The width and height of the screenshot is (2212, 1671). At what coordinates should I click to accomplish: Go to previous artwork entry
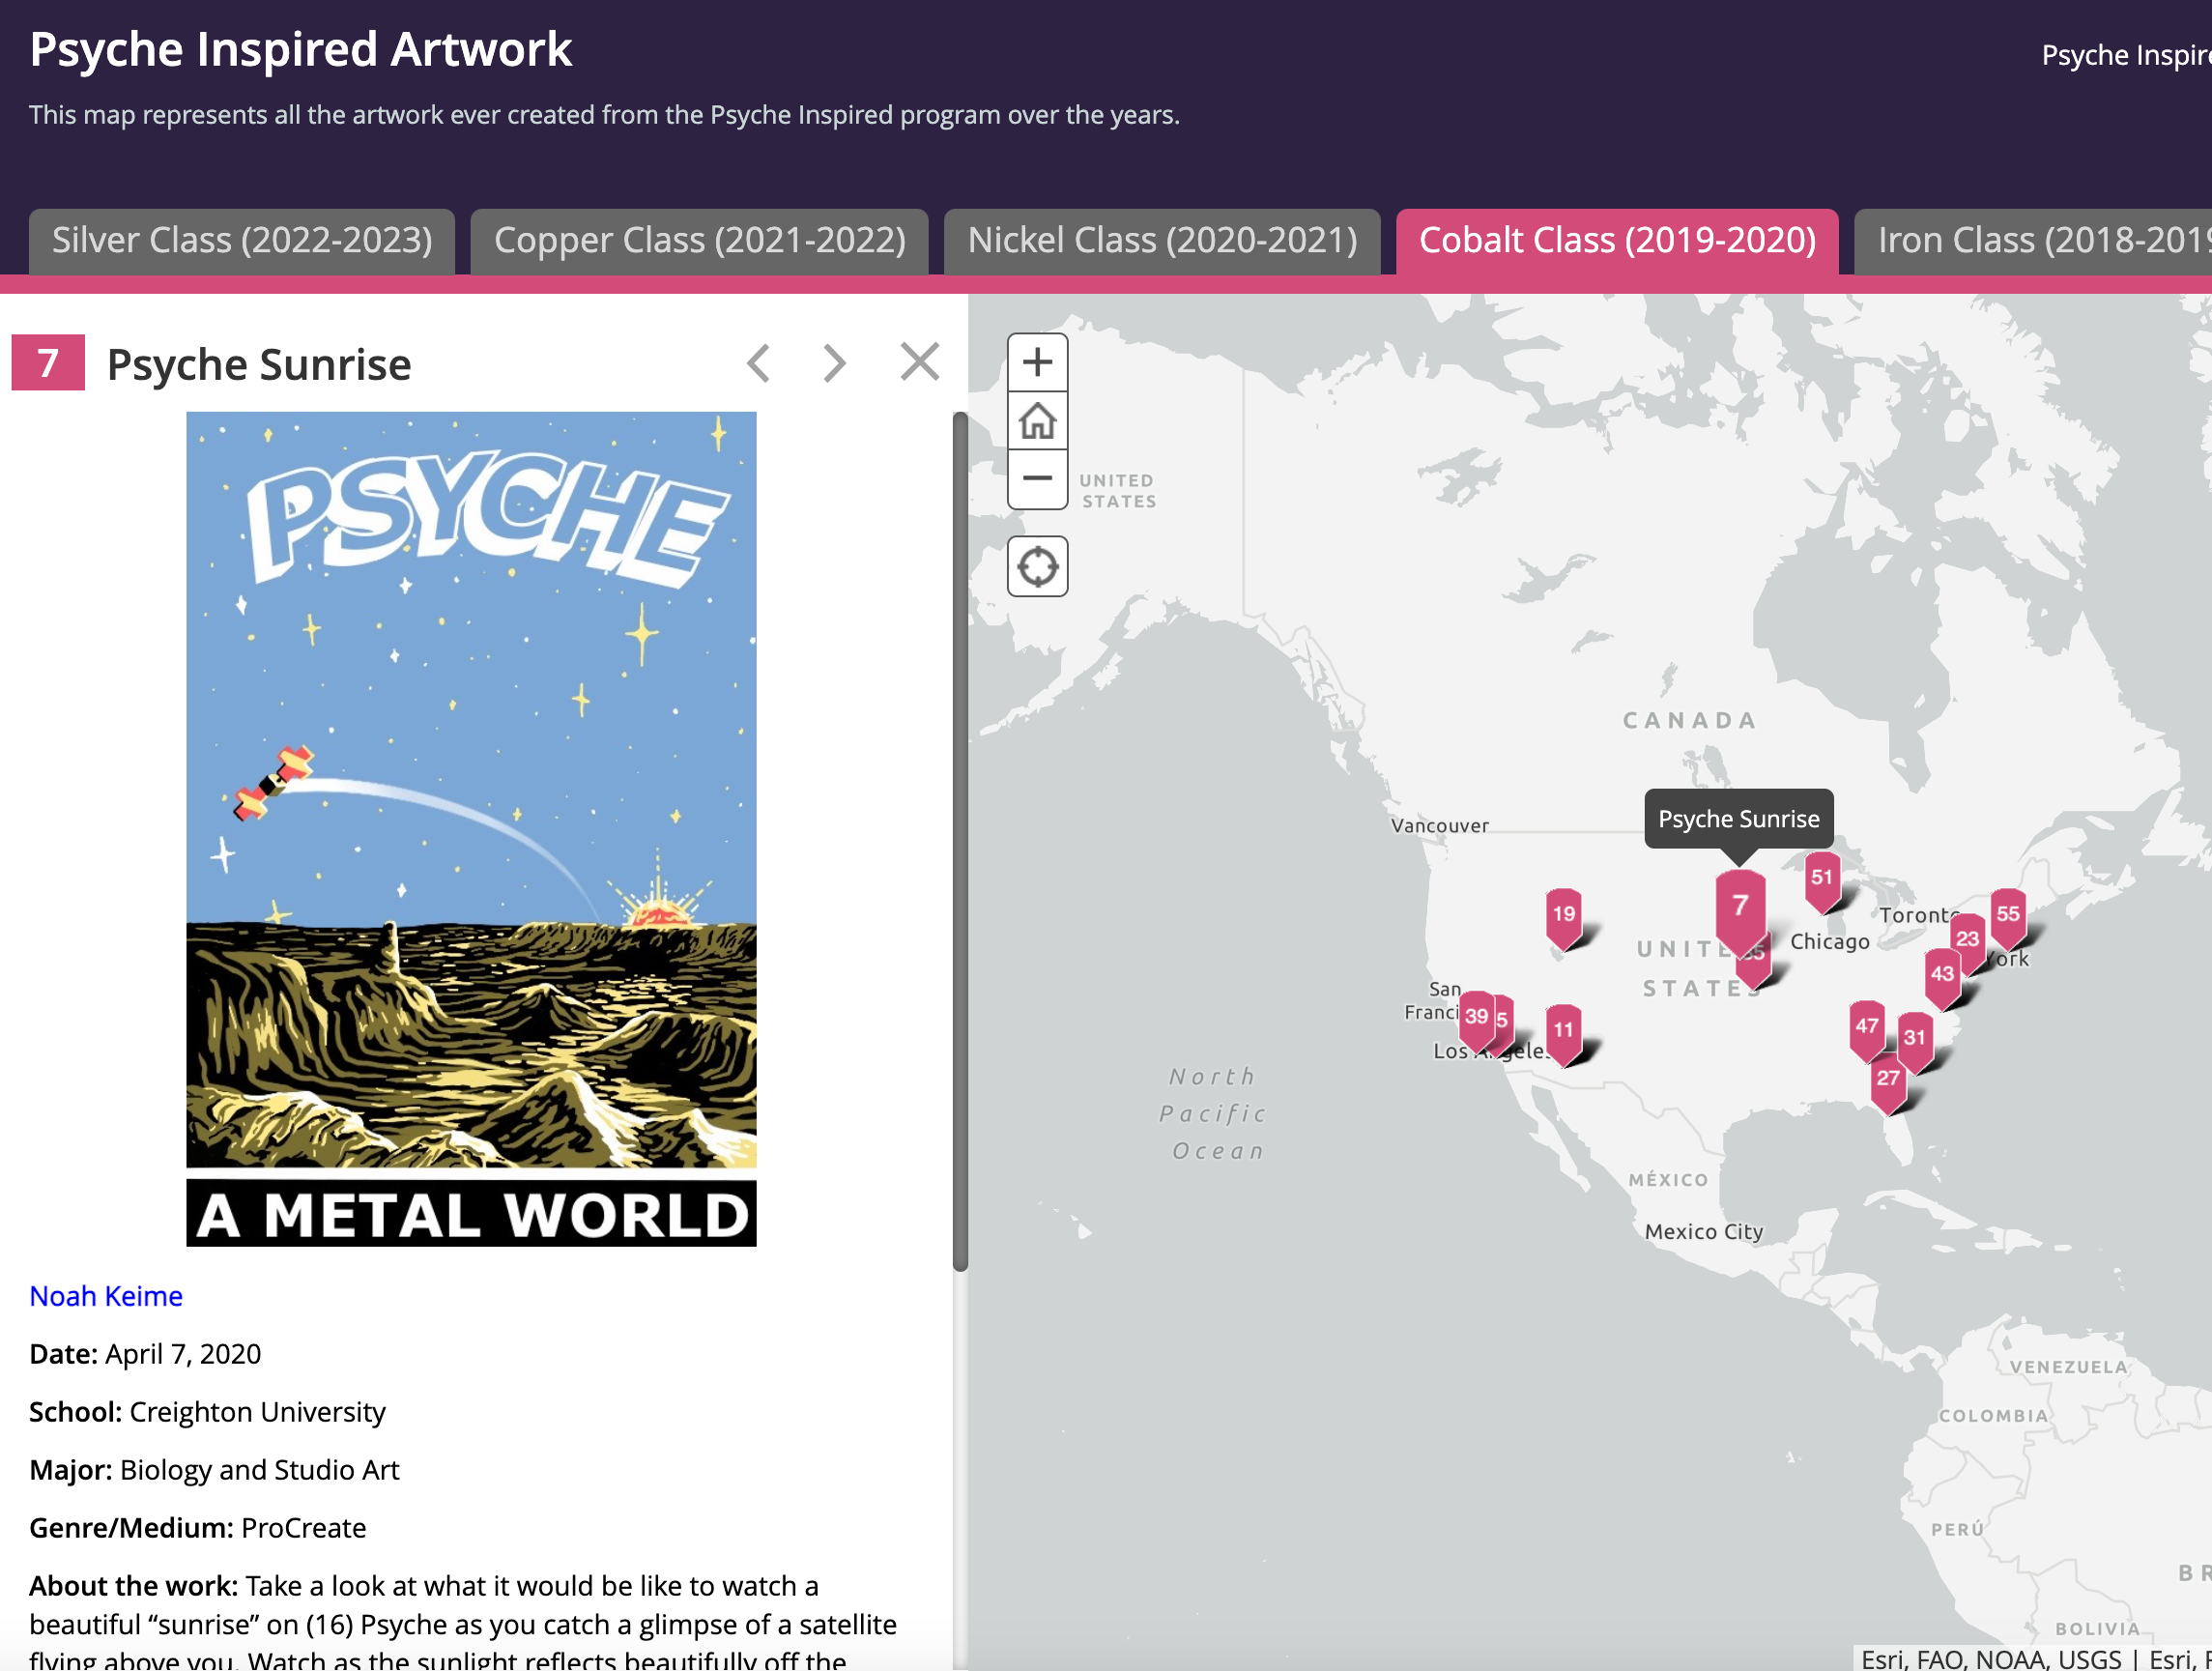coord(759,363)
